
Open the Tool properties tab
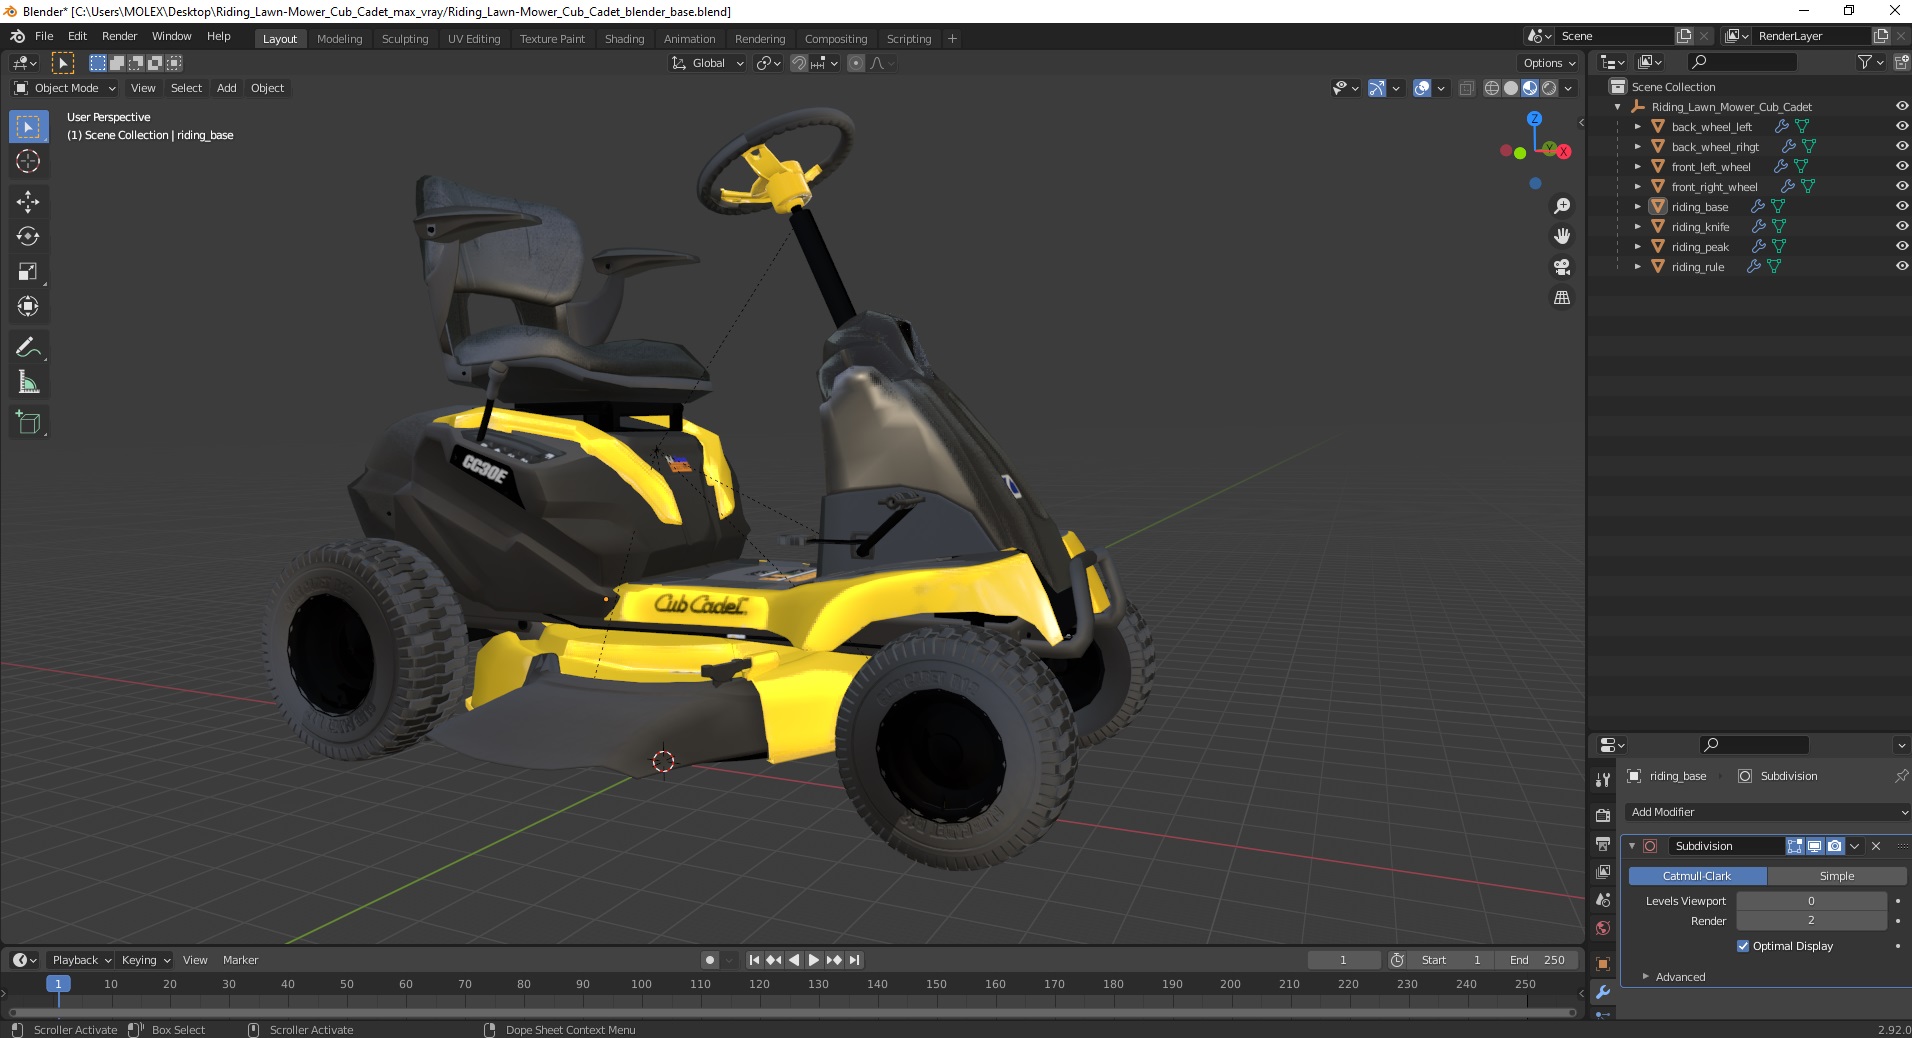[x=1603, y=779]
